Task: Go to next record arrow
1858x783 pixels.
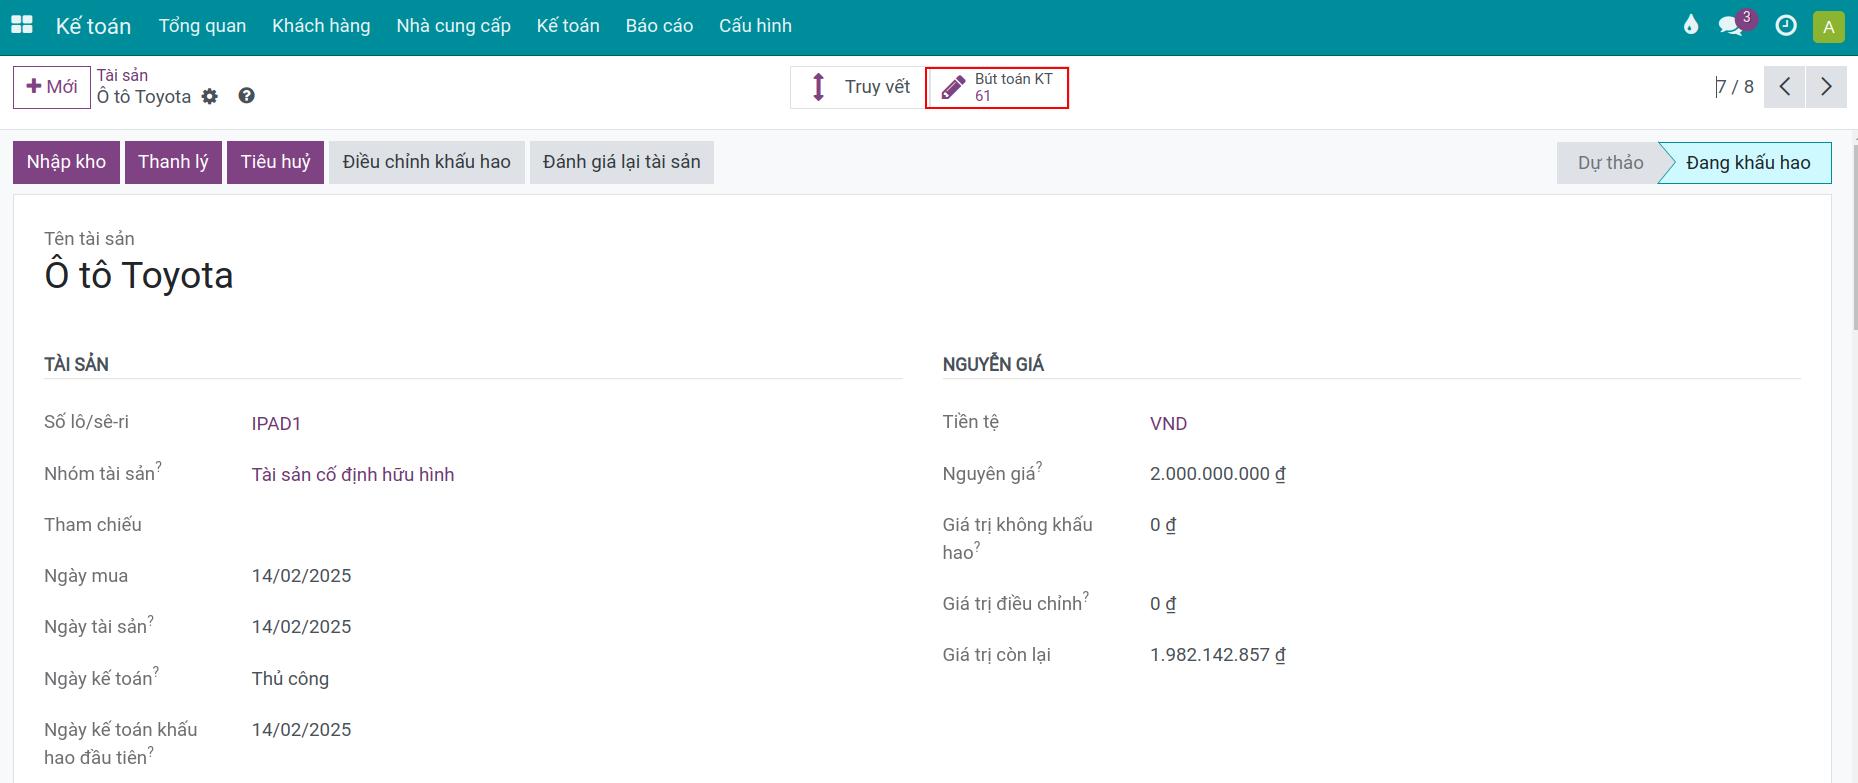Action: click(1826, 87)
